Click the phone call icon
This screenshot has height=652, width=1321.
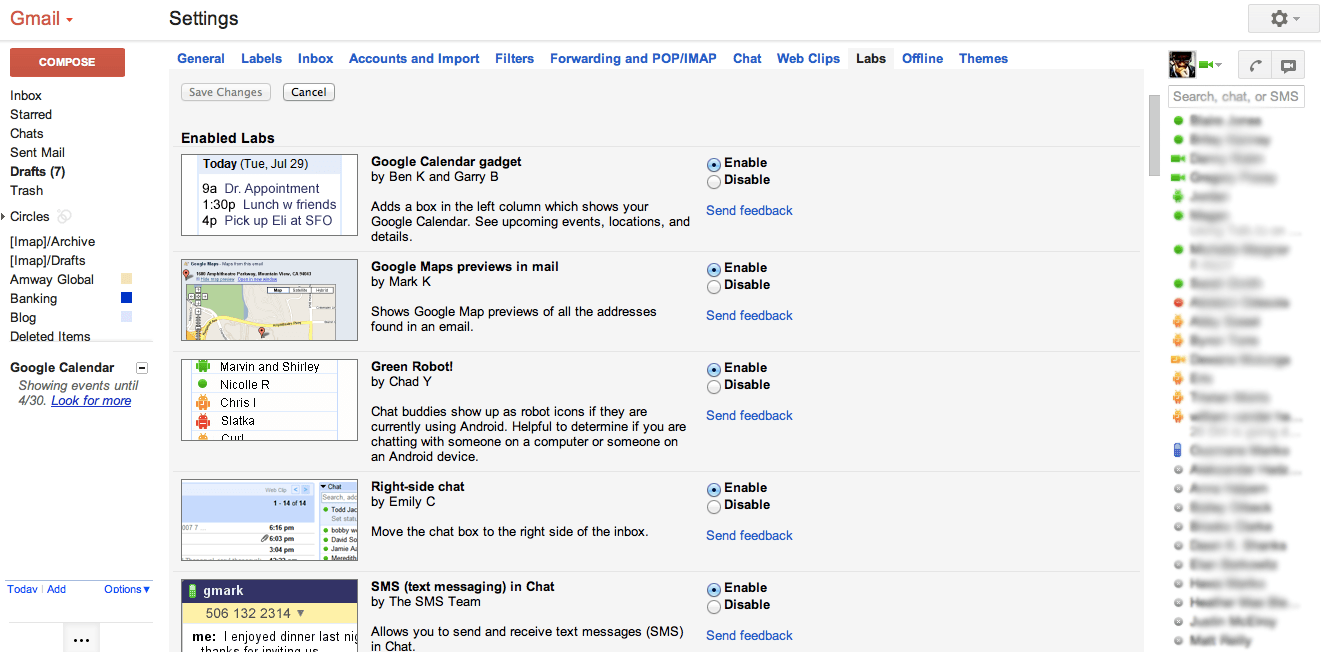(x=1254, y=65)
